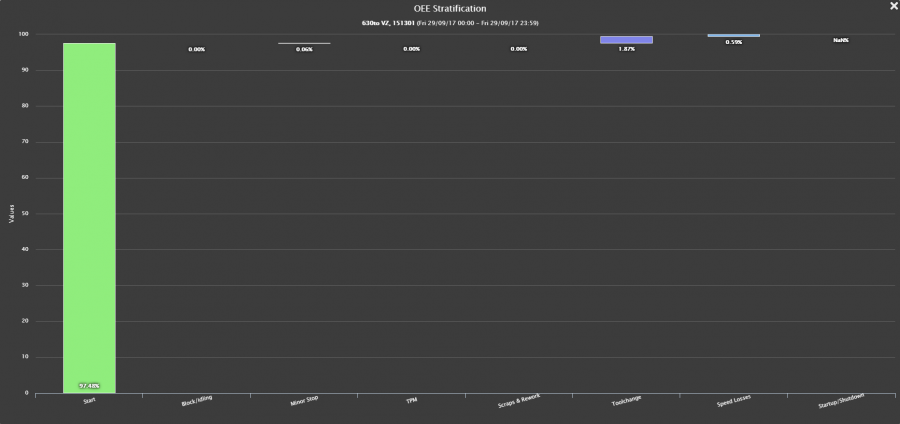Click the Minor Stop axis label
The width and height of the screenshot is (900, 424).
pyautogui.click(x=304, y=400)
